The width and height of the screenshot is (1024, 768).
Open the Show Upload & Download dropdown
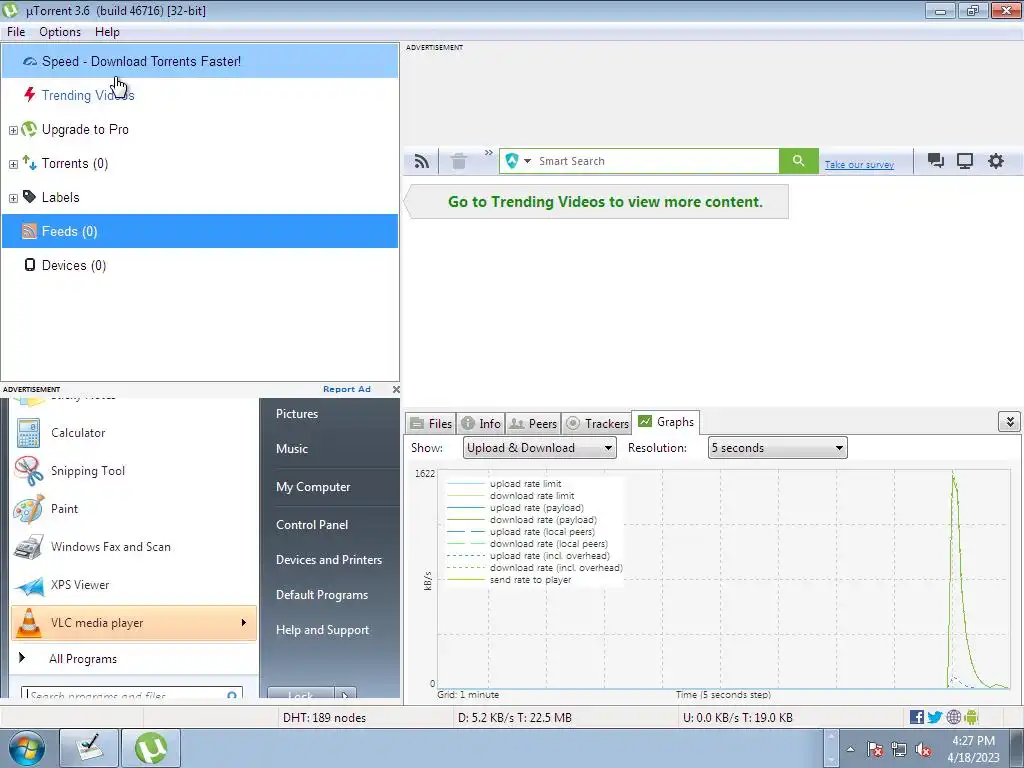point(539,447)
